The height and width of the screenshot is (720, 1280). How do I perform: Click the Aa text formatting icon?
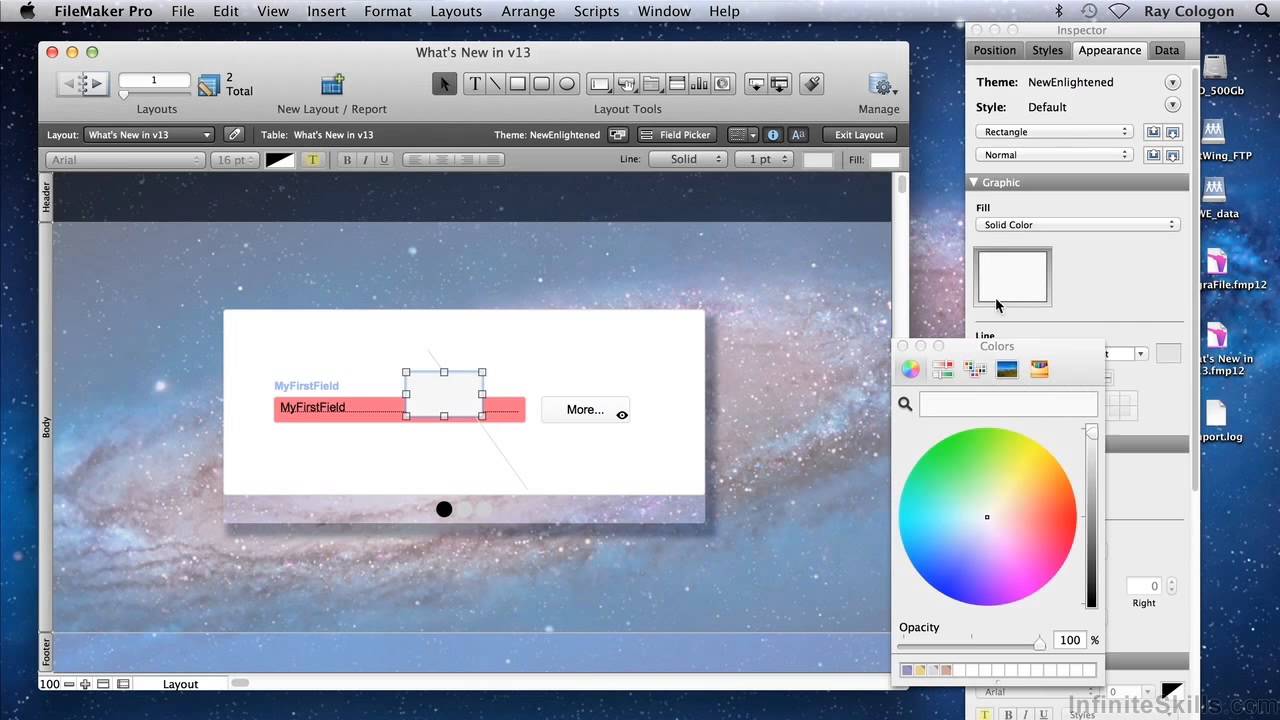tap(798, 134)
